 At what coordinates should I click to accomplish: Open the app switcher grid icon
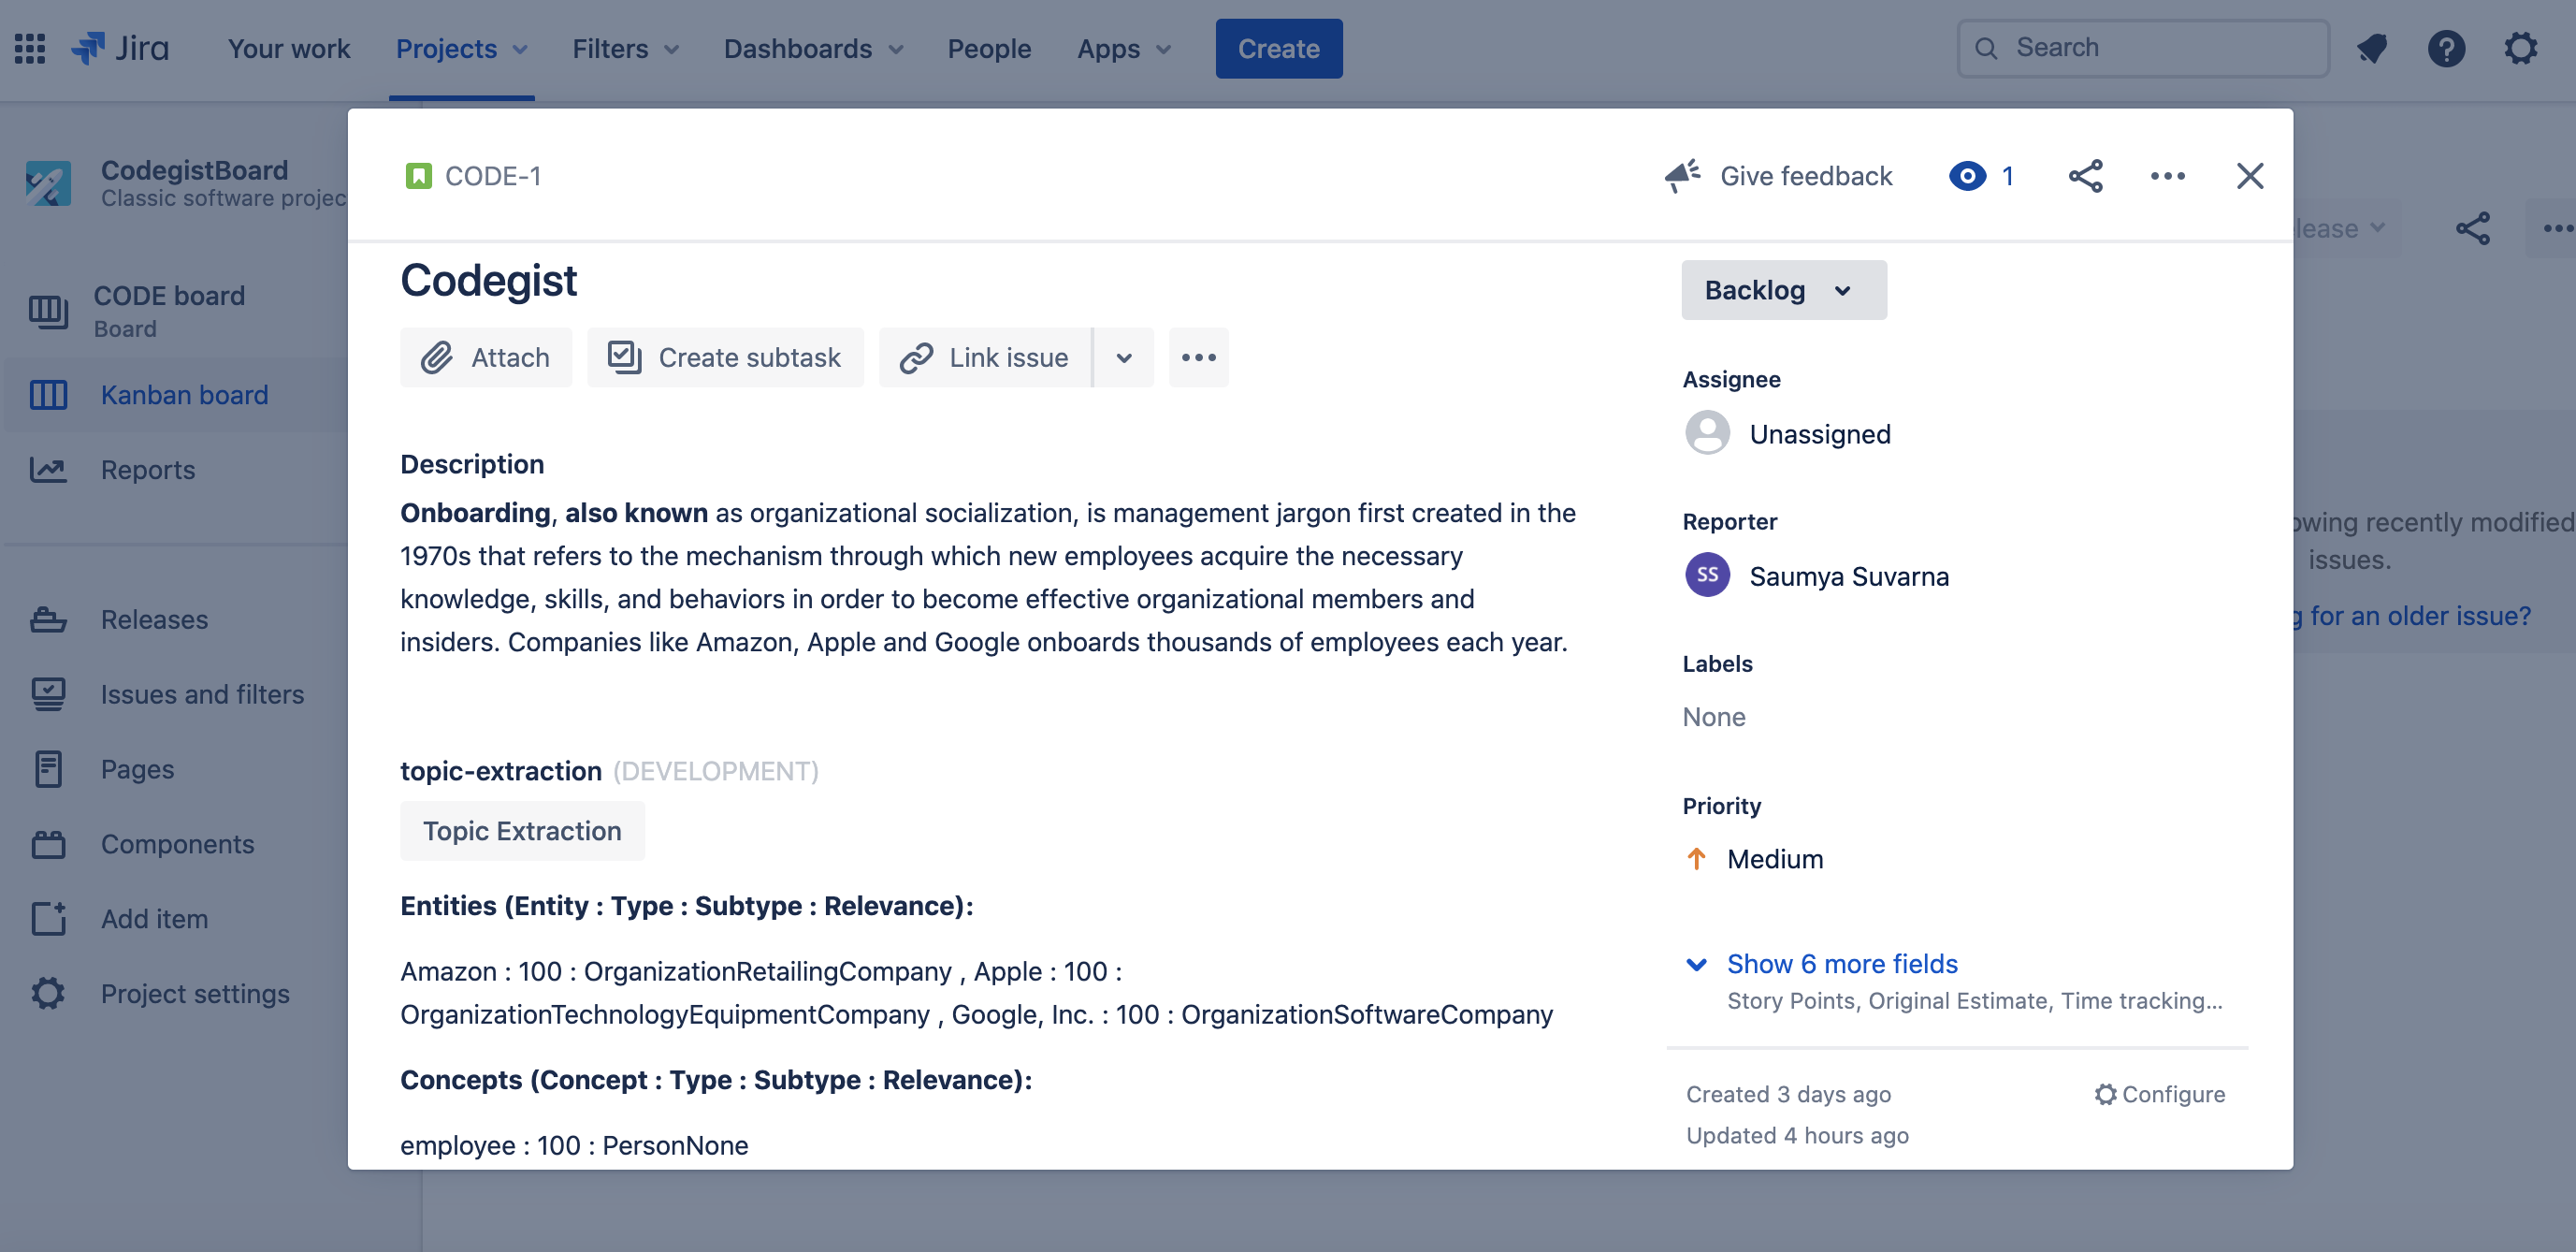coord(30,48)
